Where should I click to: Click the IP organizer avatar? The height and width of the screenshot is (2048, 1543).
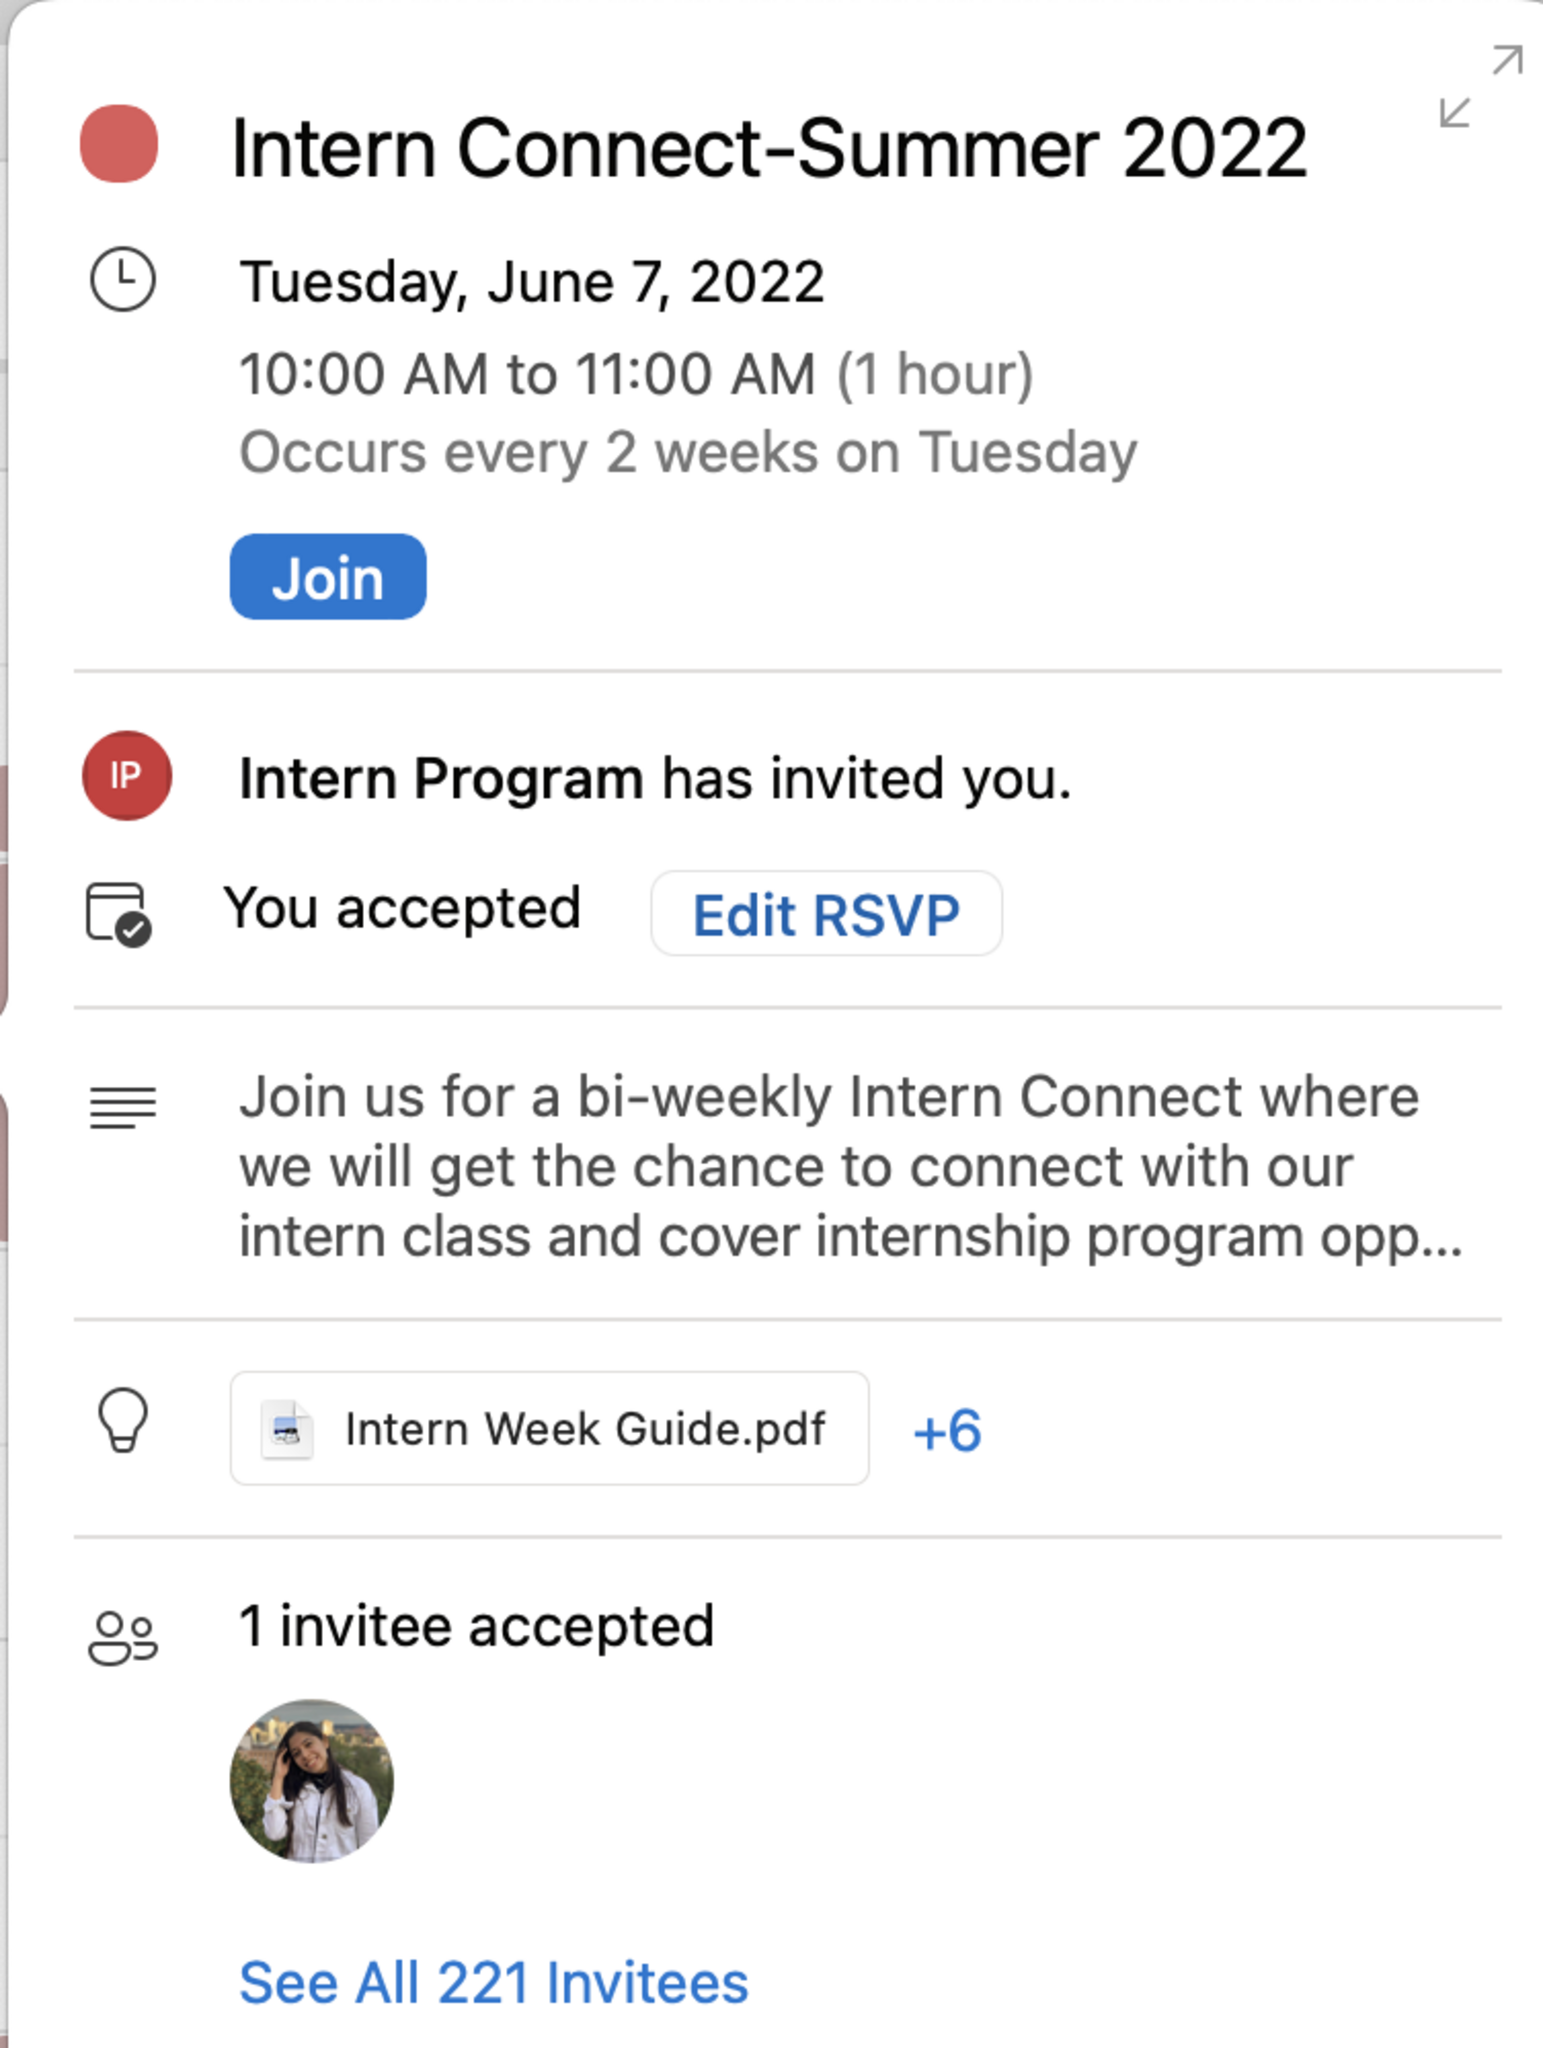point(126,776)
